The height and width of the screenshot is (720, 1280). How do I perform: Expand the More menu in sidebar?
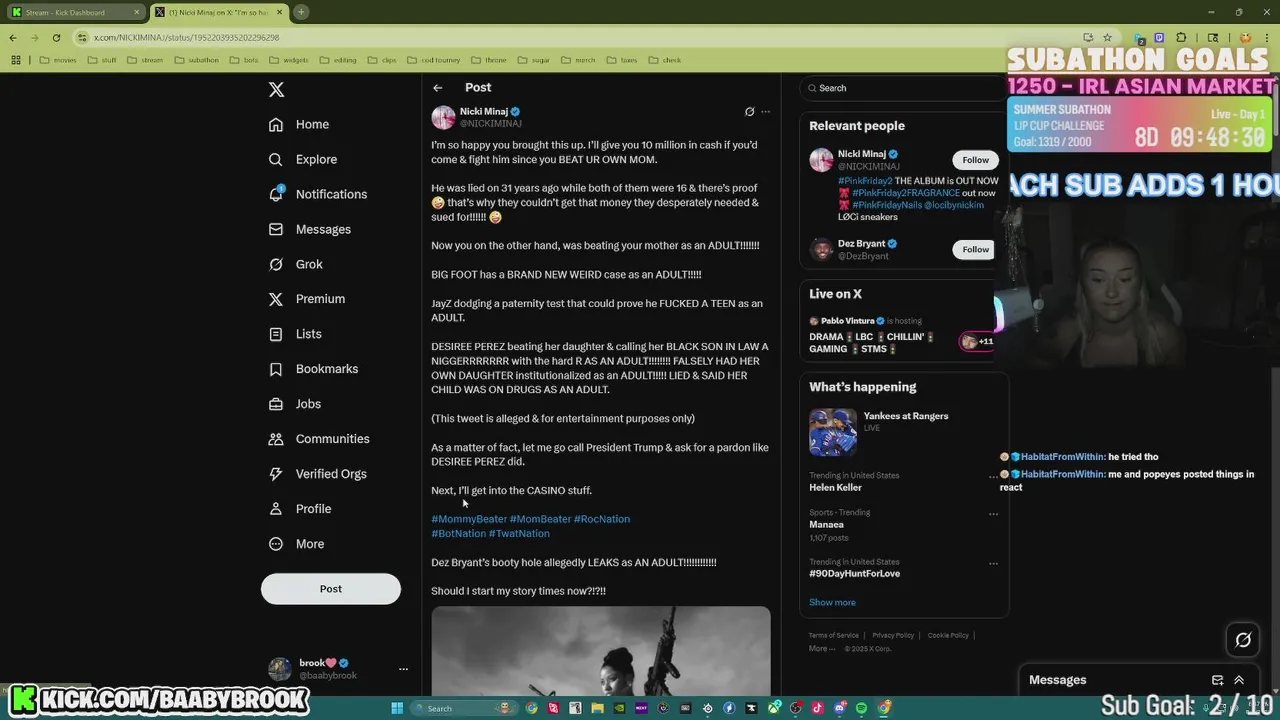coord(297,544)
